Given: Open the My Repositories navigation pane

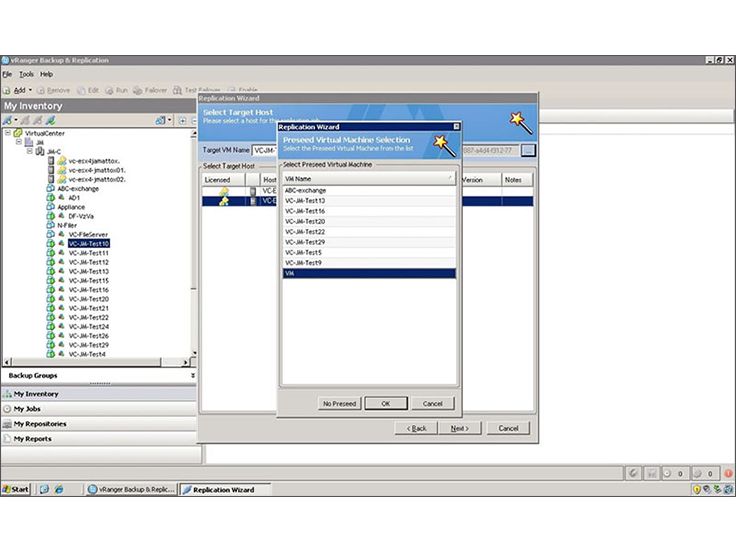Looking at the screenshot, I should 99,424.
